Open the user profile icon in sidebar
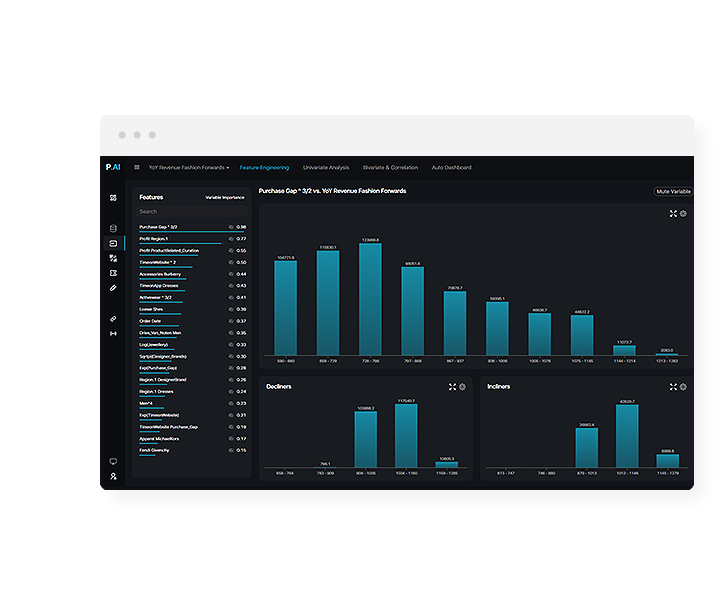The image size is (720, 605). 113,476
